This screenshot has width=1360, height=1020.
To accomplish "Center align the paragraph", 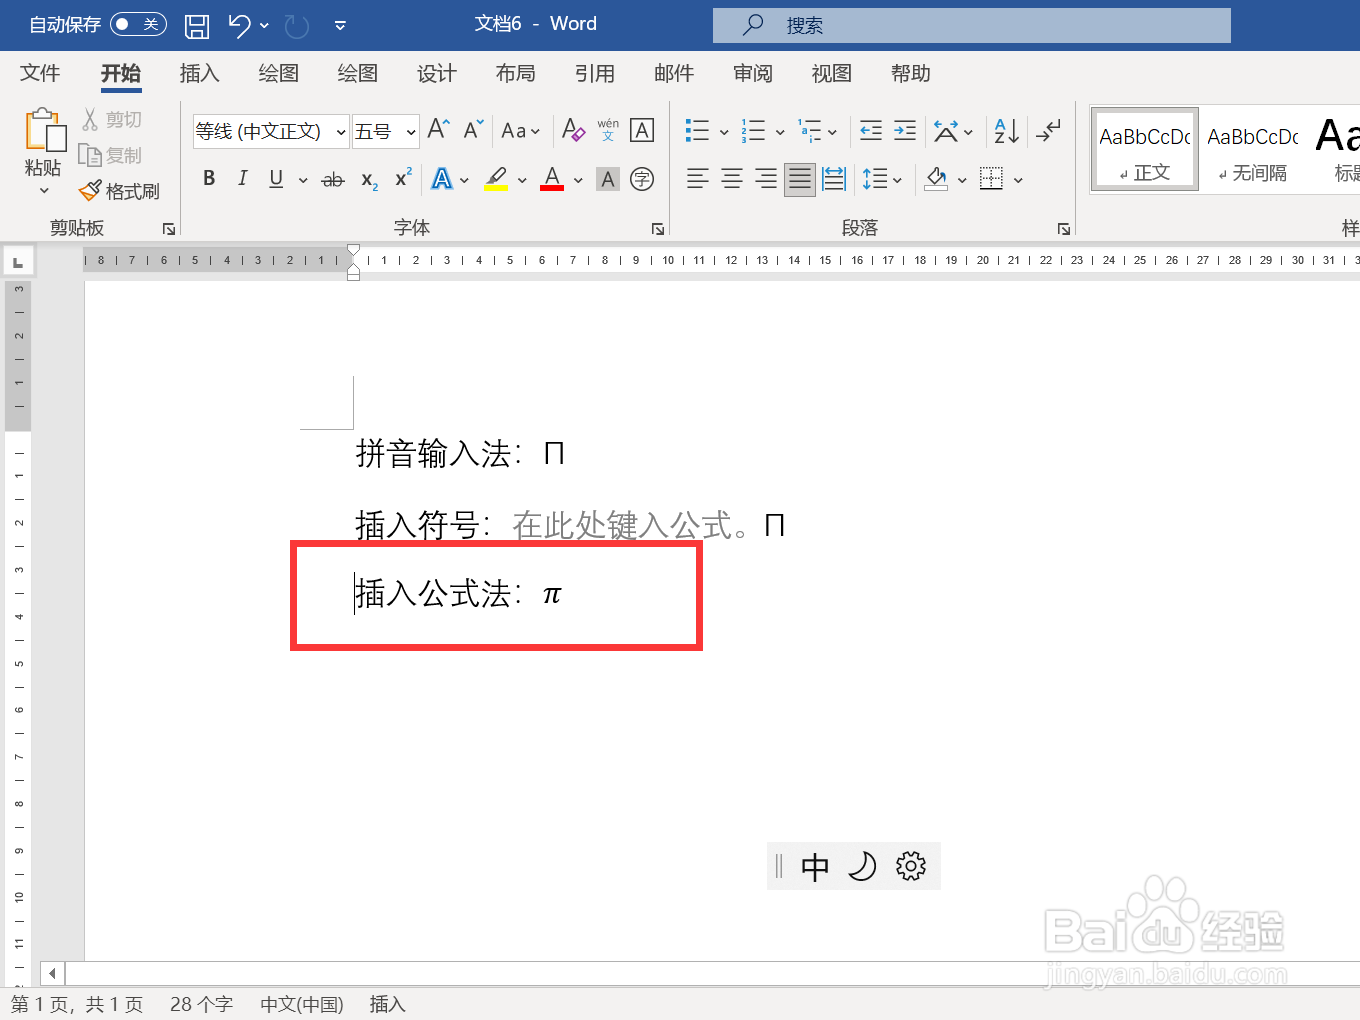I will click(731, 178).
